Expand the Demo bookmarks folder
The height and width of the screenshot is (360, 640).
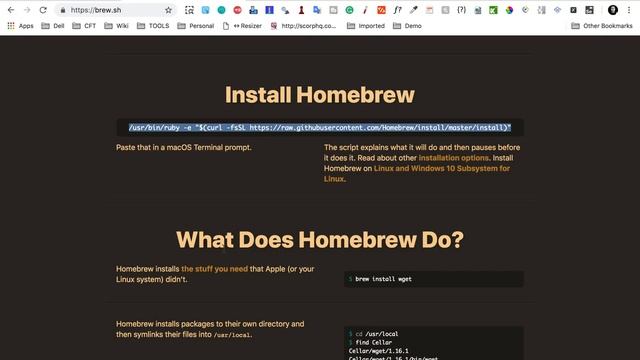click(x=407, y=26)
